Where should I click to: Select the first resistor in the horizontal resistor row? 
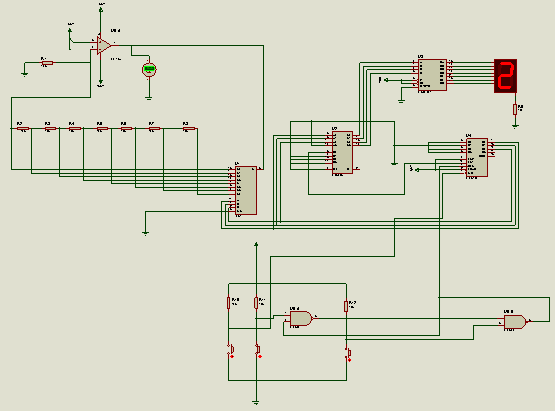(x=23, y=129)
